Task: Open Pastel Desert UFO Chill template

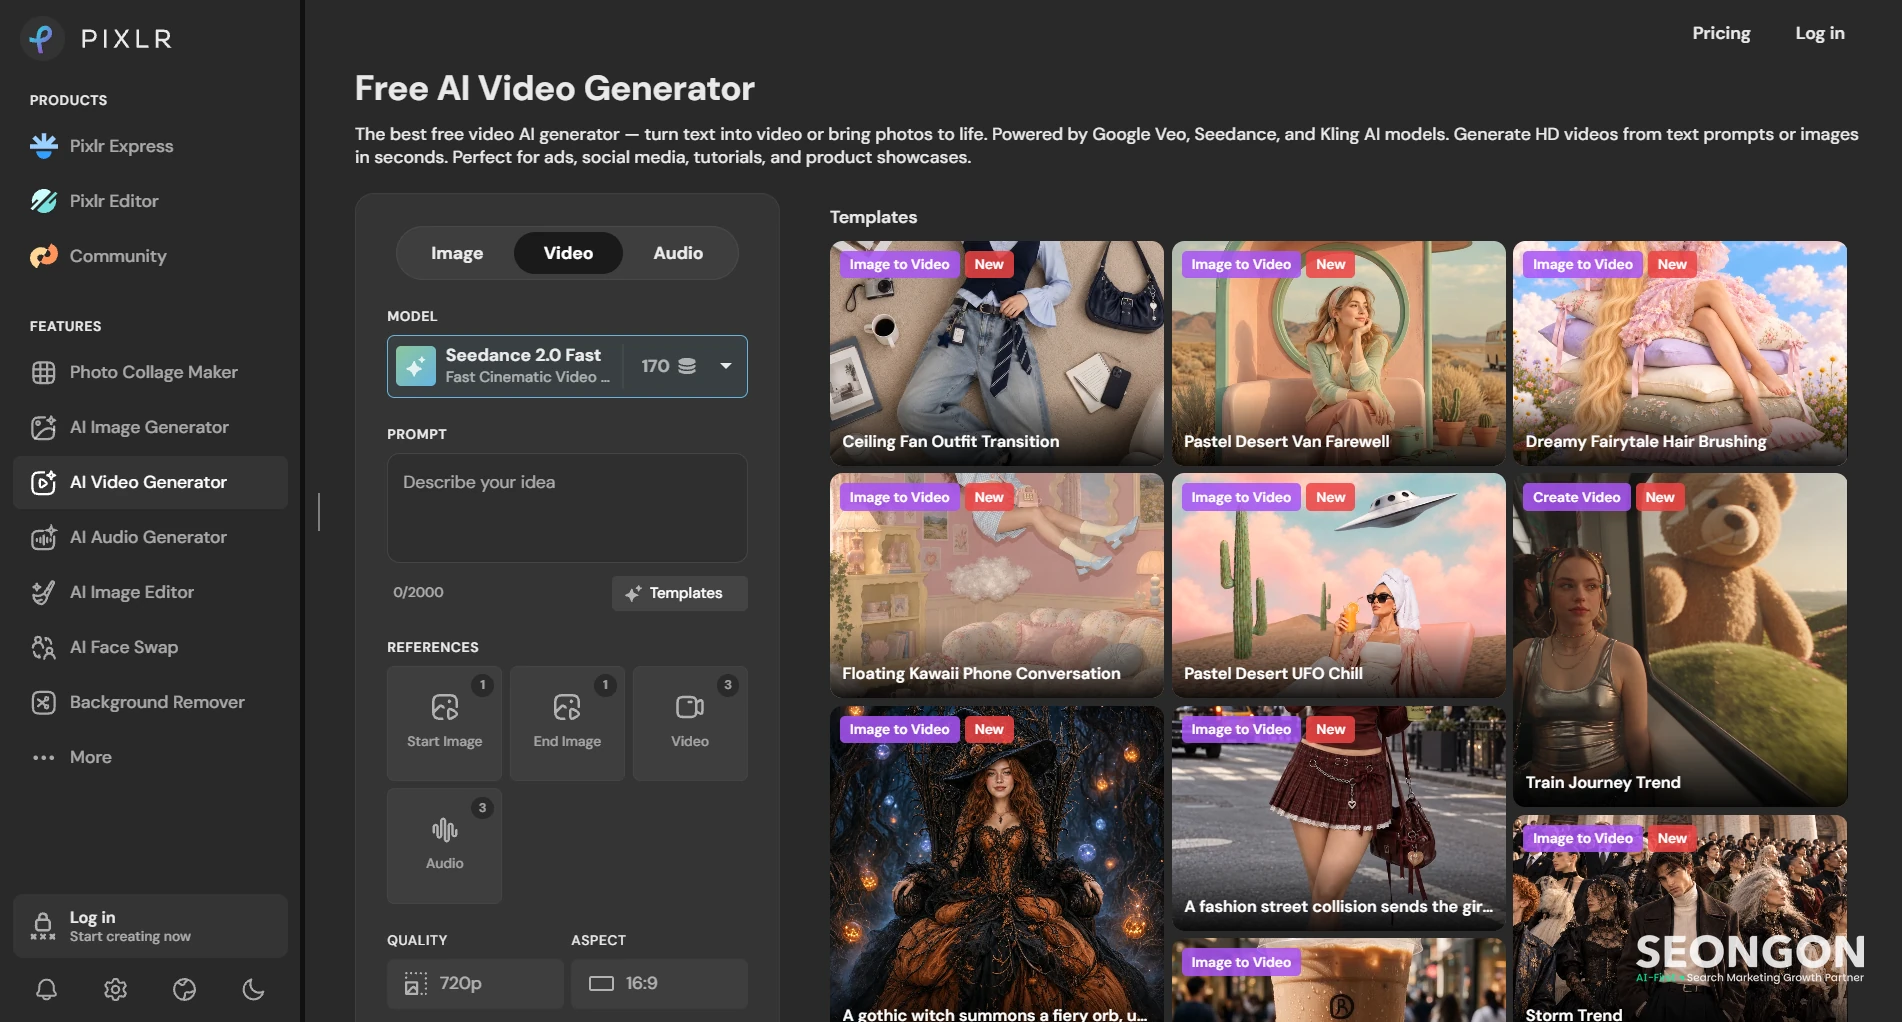Action: pos(1339,585)
